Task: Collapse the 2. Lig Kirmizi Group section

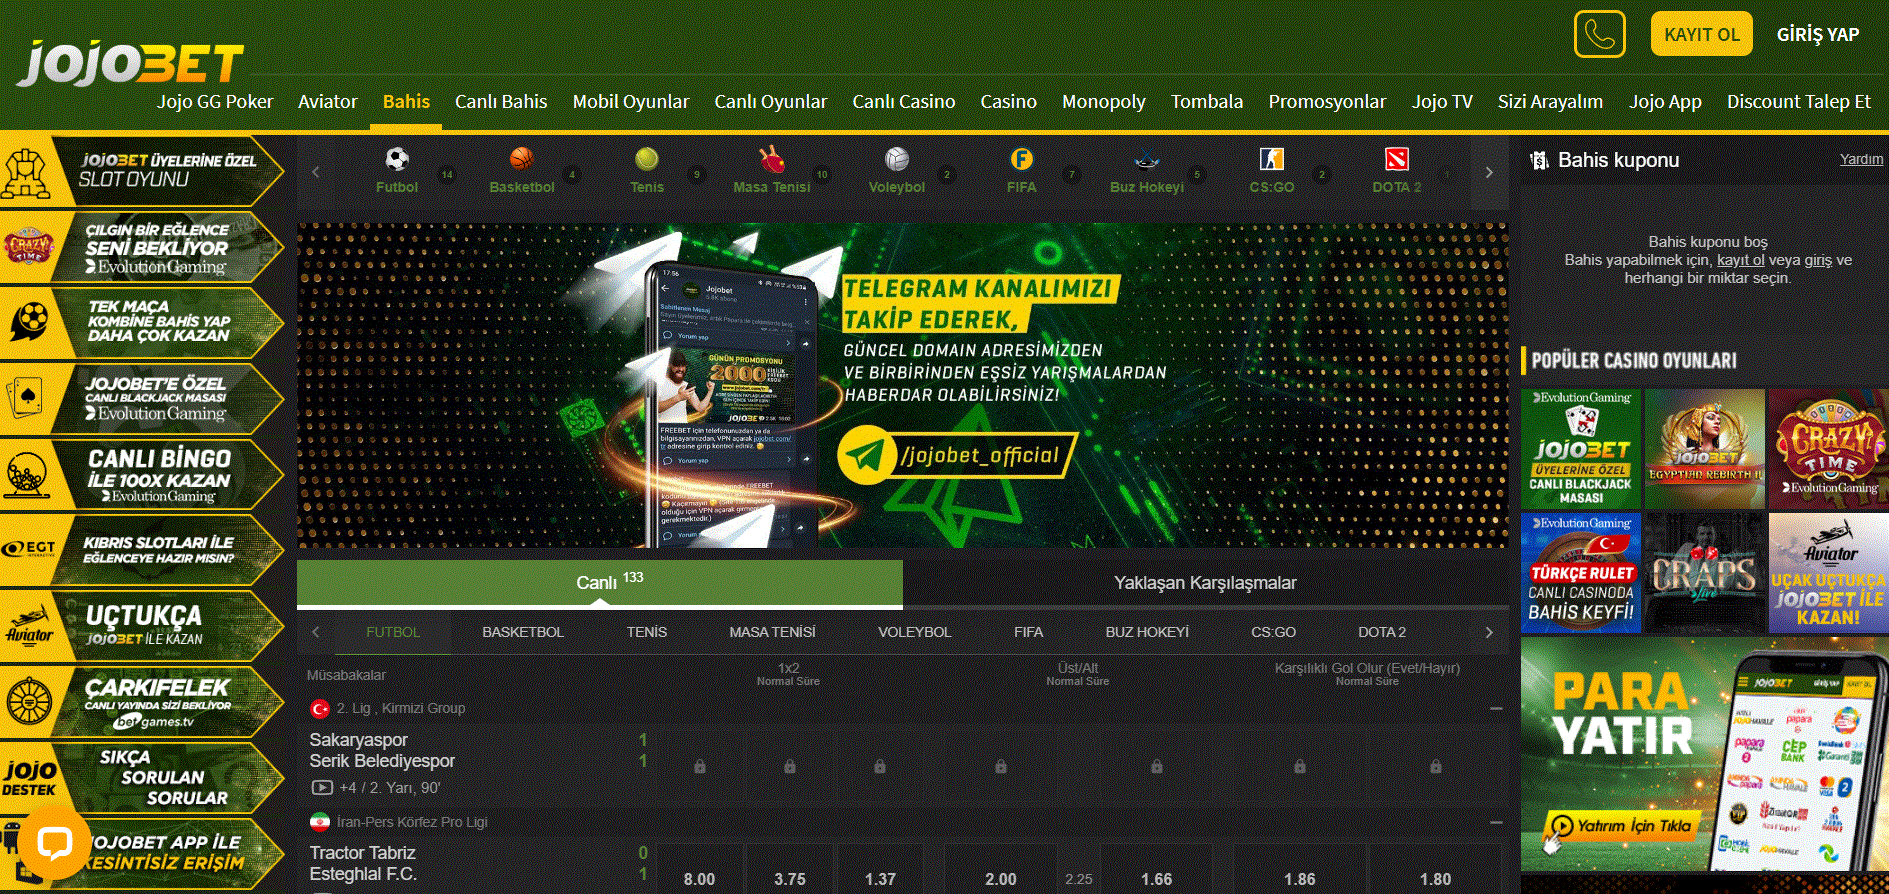Action: click(1496, 708)
